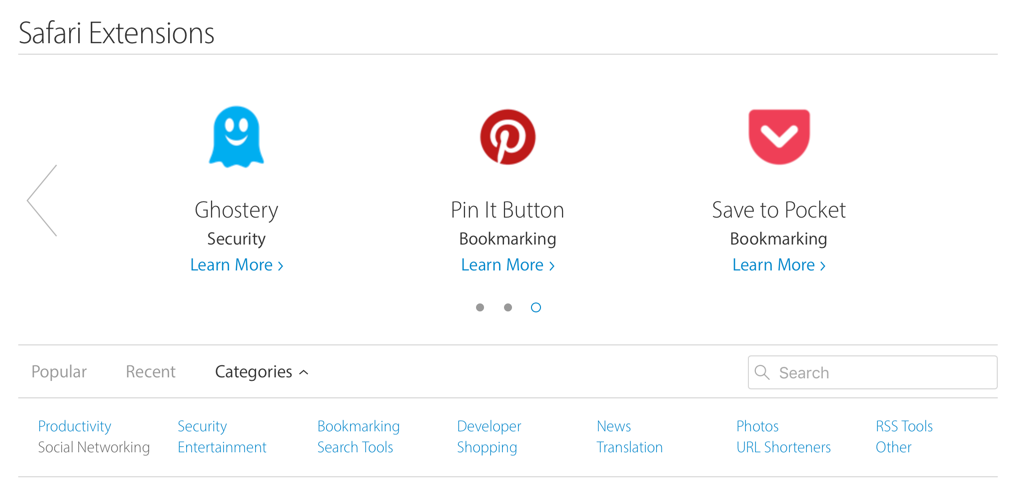Click the Pinterest Pin It icon
Viewport: 1020px width, 492px height.
pyautogui.click(x=508, y=137)
